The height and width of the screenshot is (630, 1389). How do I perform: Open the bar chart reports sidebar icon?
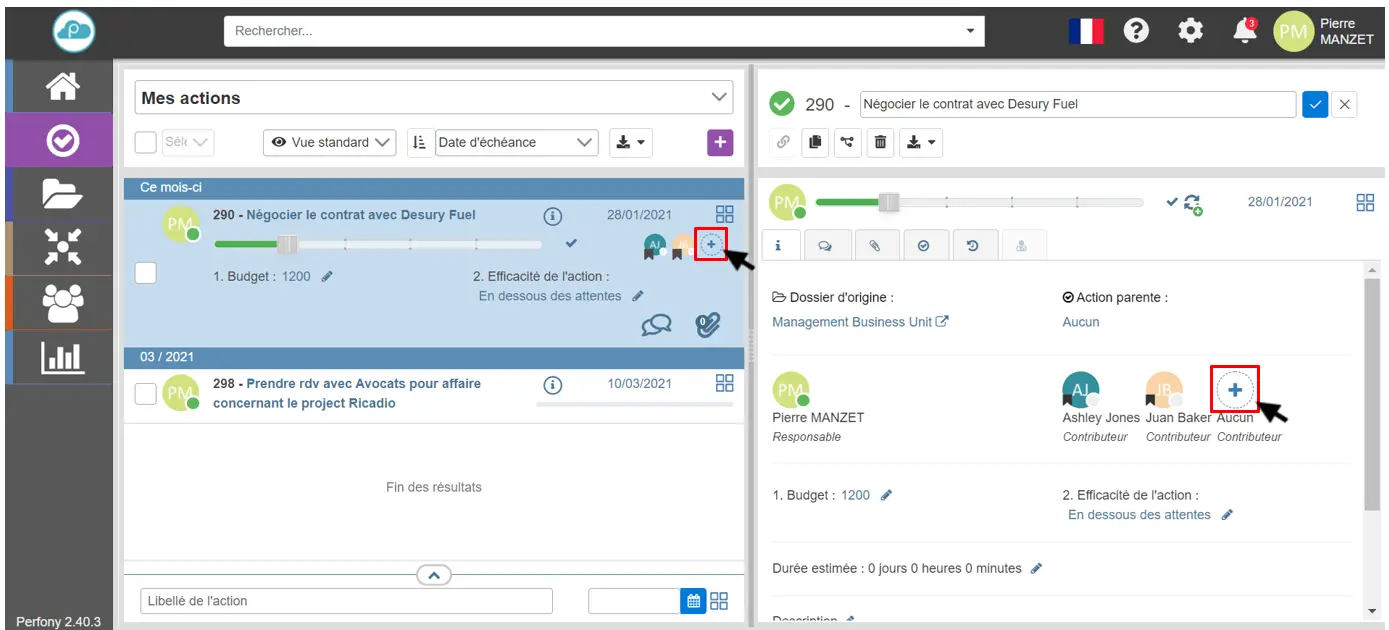tap(62, 357)
